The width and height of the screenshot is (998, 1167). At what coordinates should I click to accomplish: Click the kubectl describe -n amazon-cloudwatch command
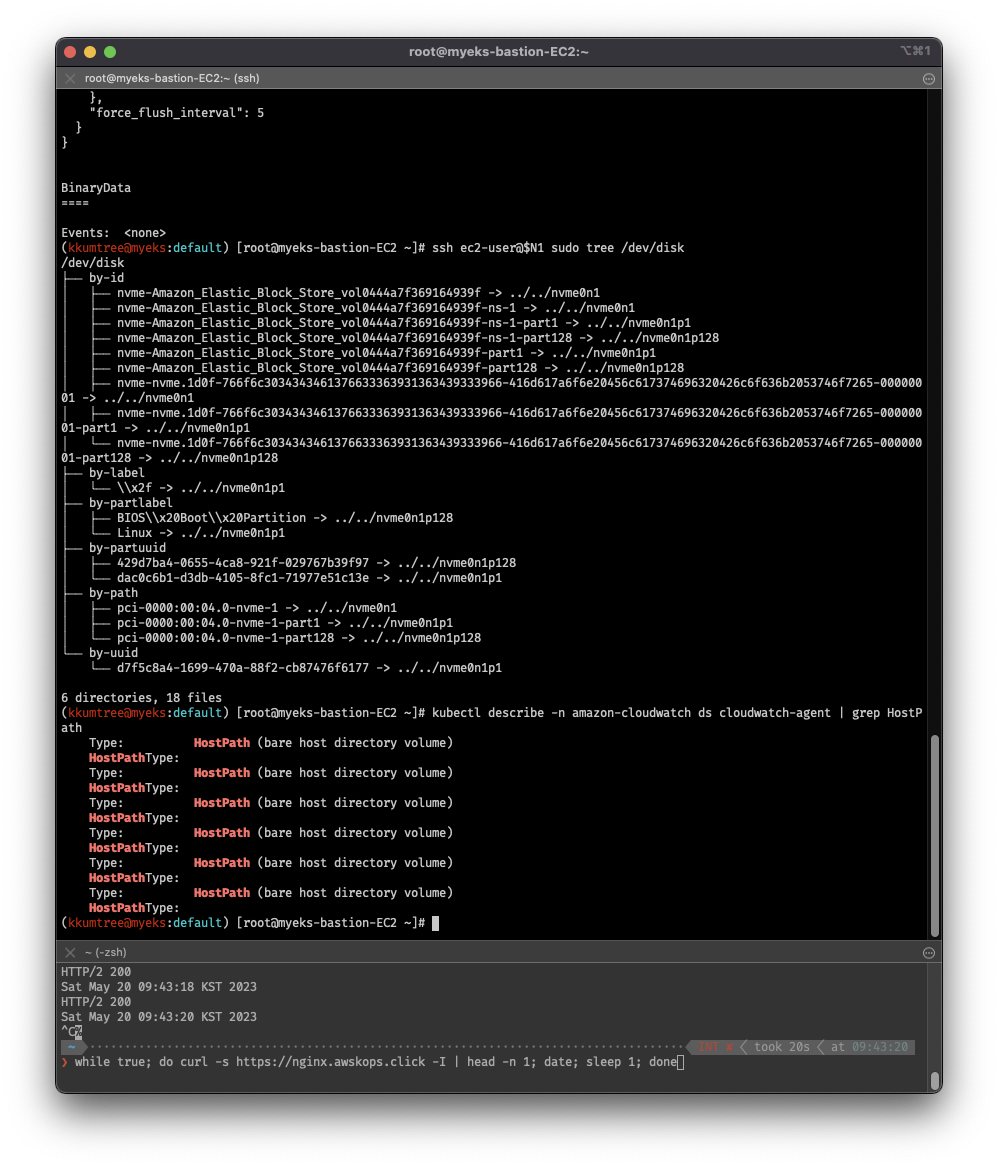click(x=491, y=720)
